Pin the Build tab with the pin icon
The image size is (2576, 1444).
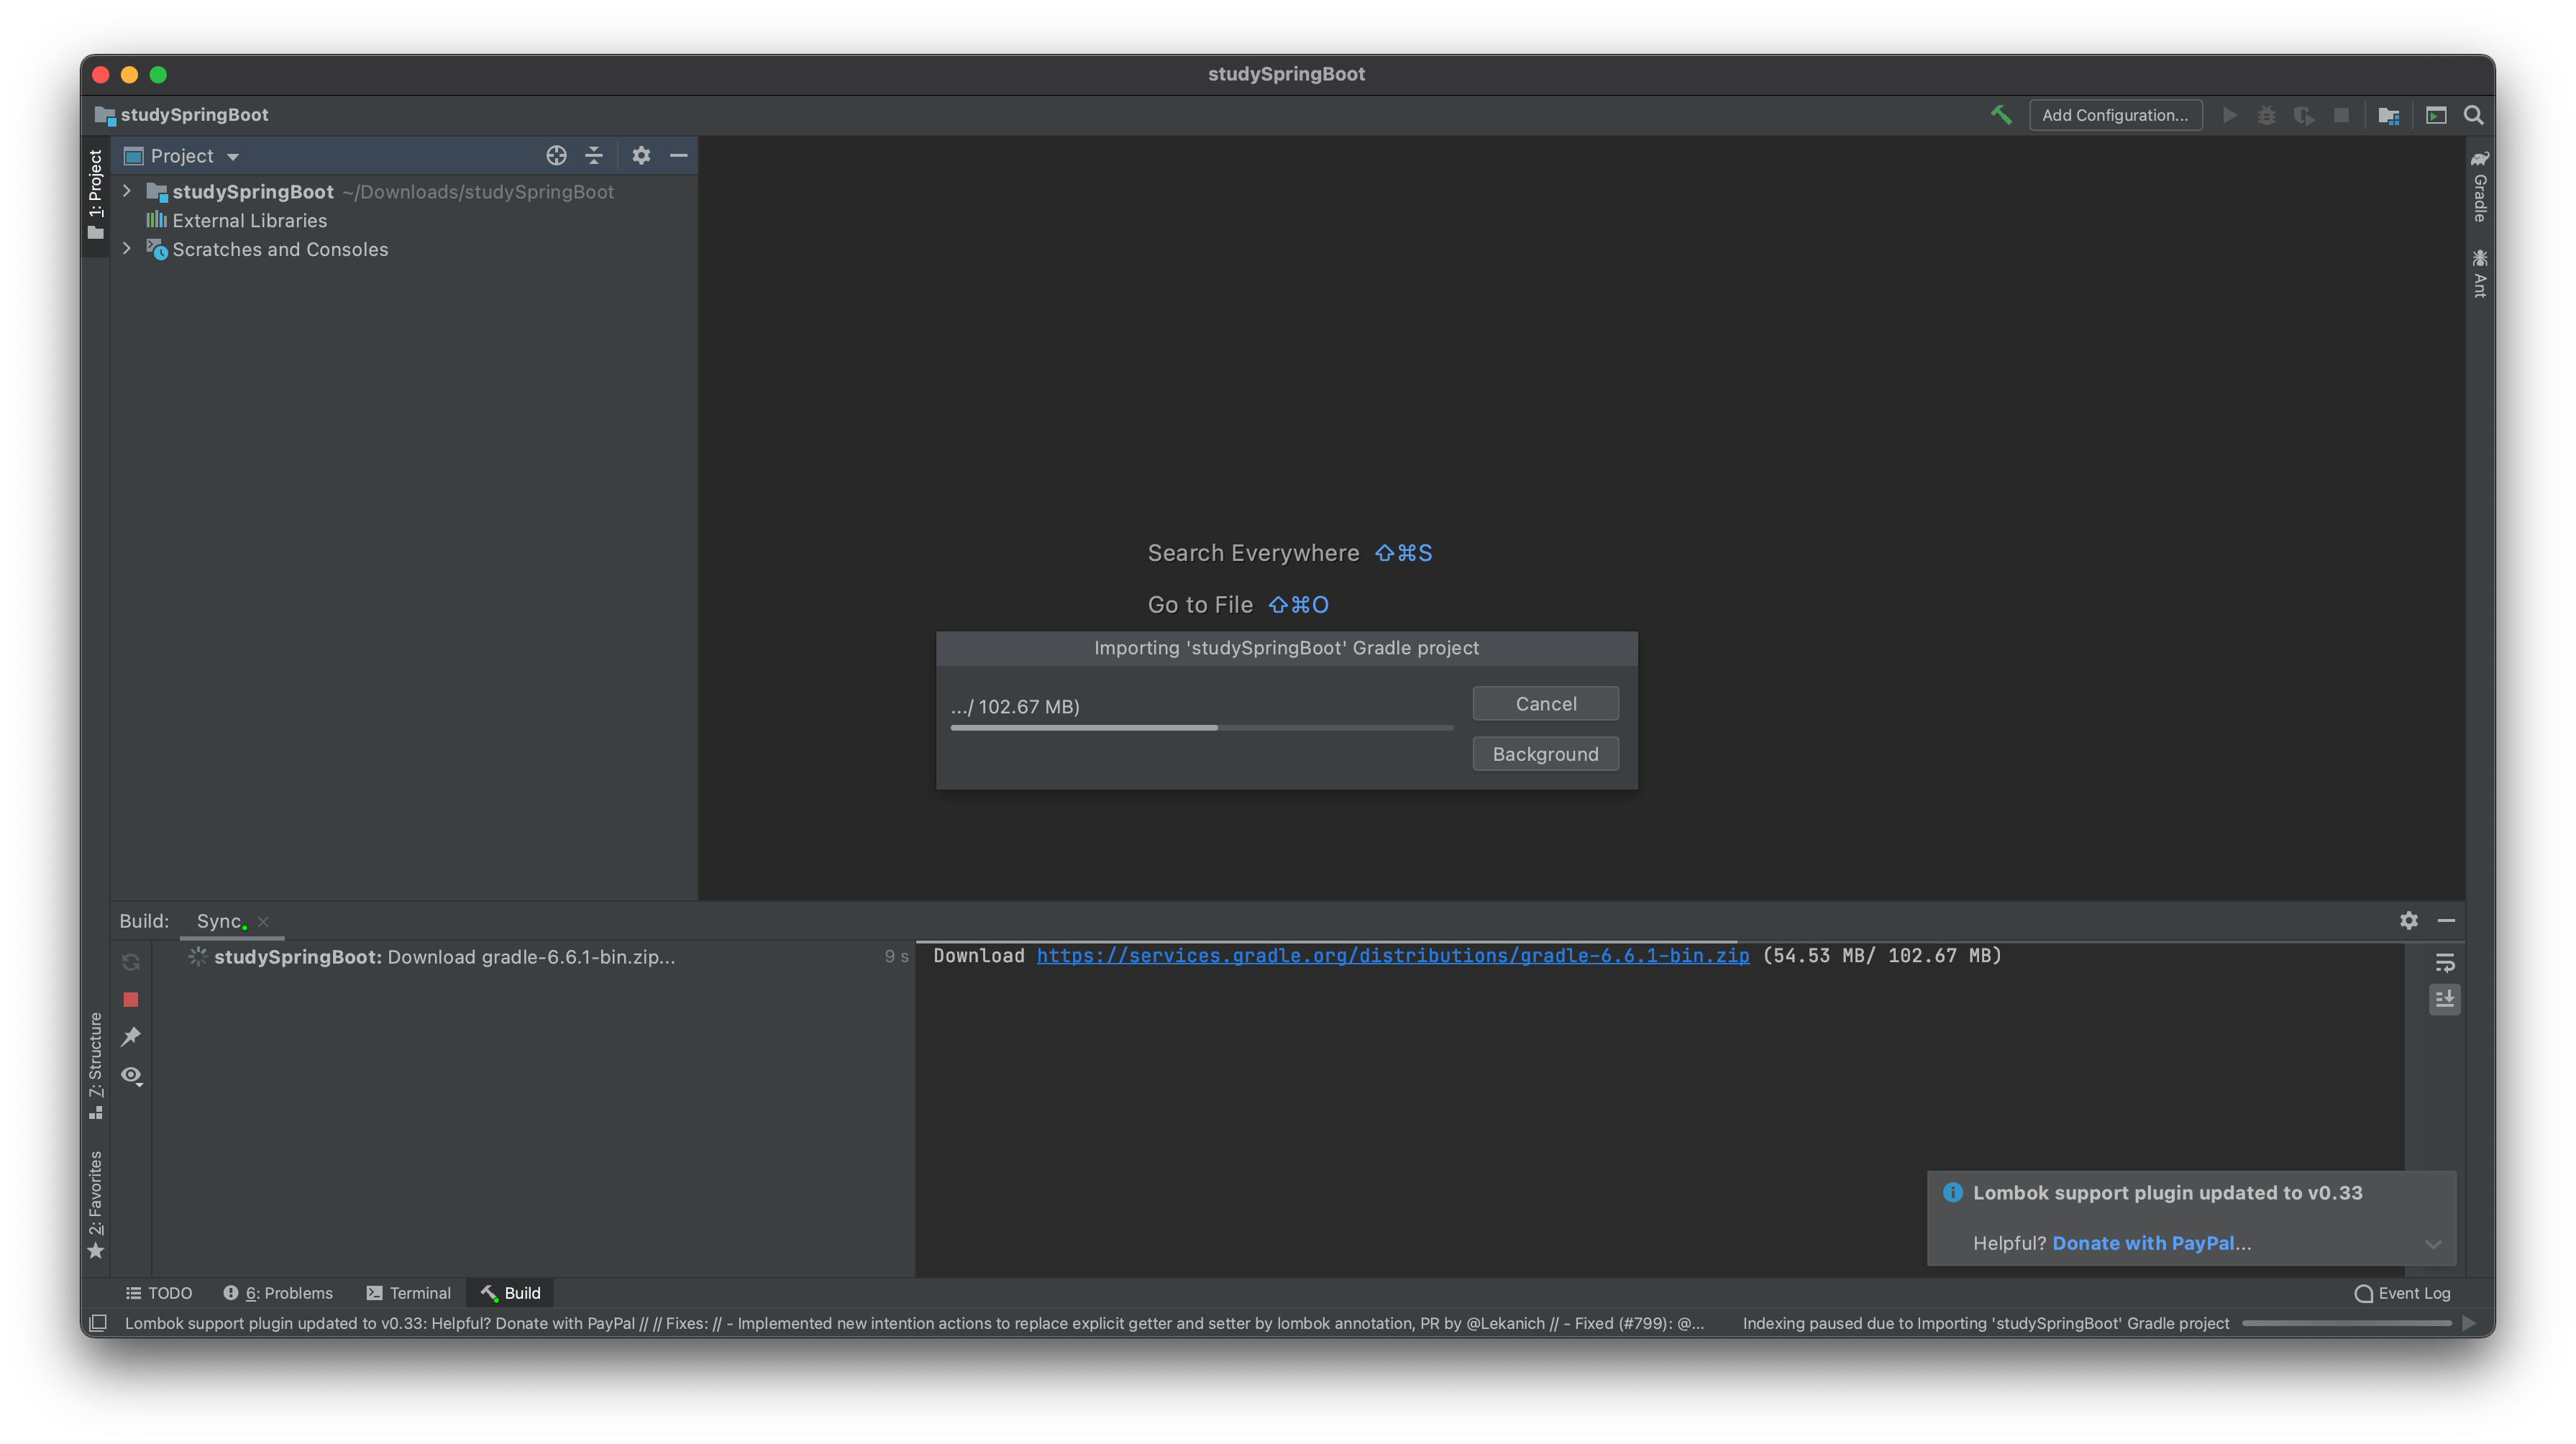(x=131, y=1037)
